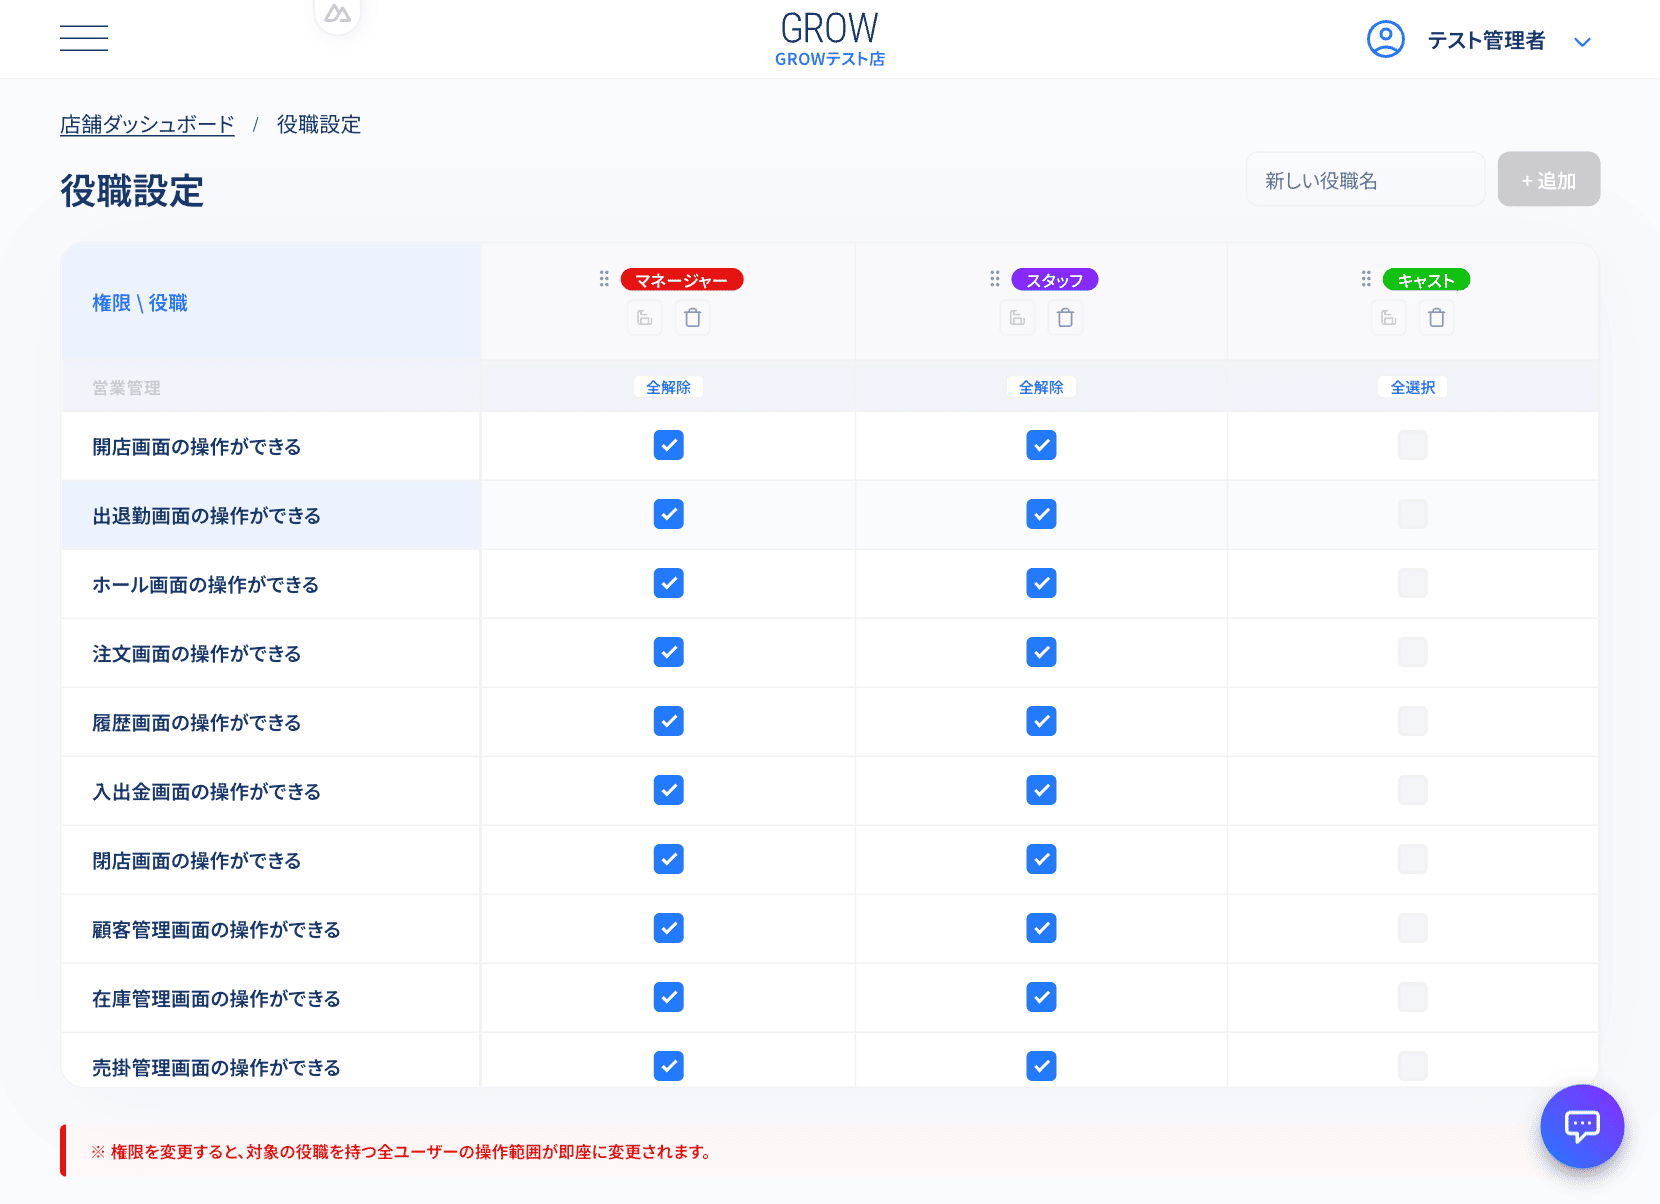
Task: Click the テスト管理者 user name
Action: point(1486,41)
